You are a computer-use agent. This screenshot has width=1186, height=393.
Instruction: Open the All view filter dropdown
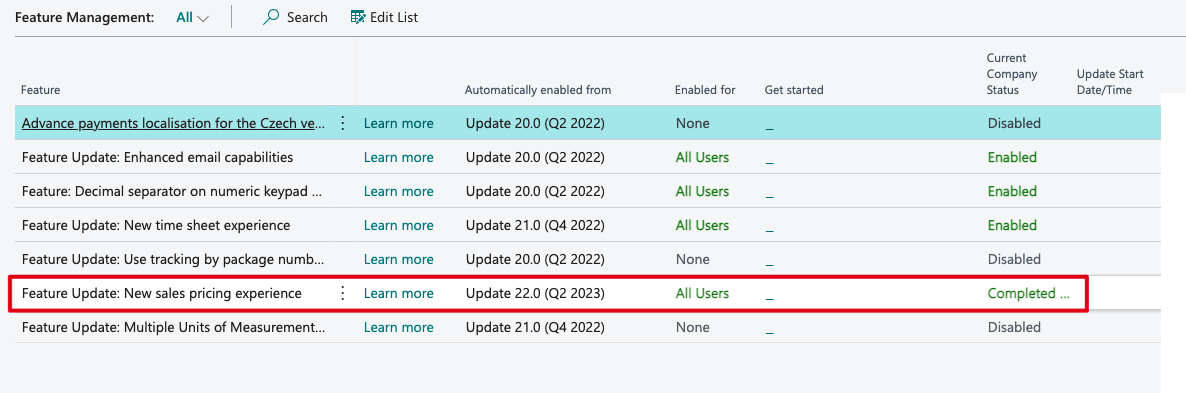tap(192, 17)
